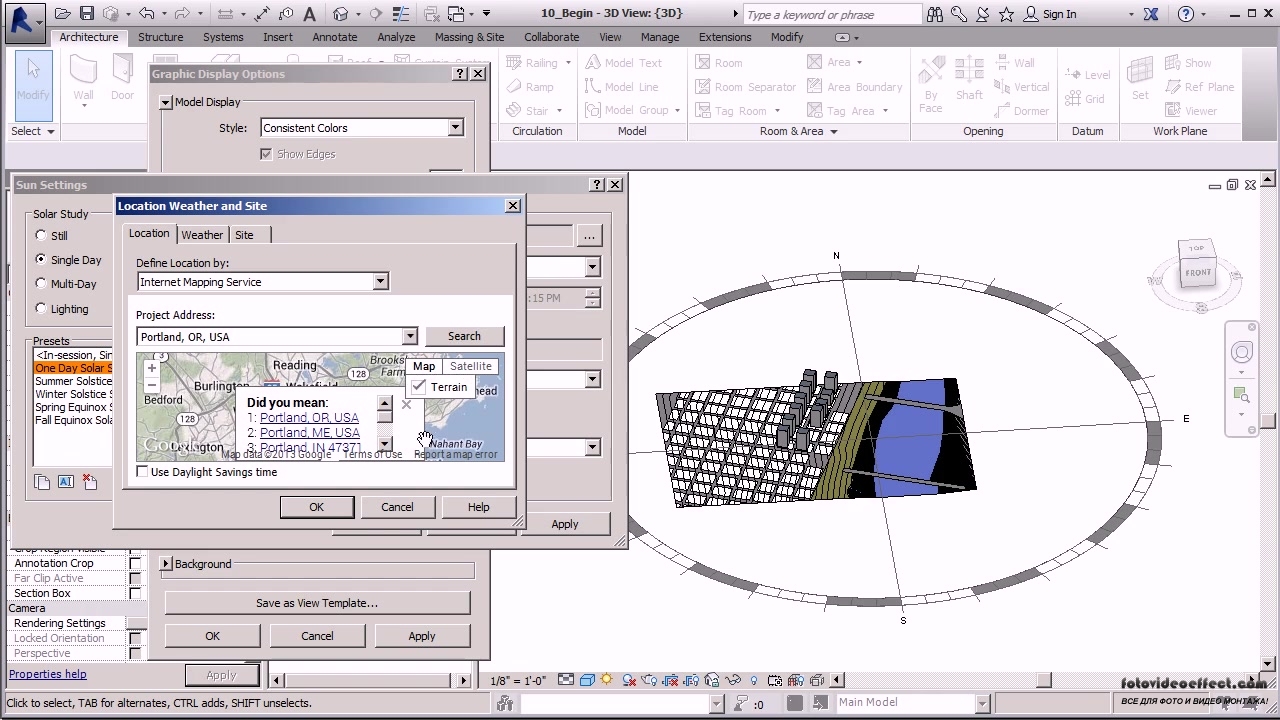
Task: Open the Properties help link
Action: [x=48, y=674]
